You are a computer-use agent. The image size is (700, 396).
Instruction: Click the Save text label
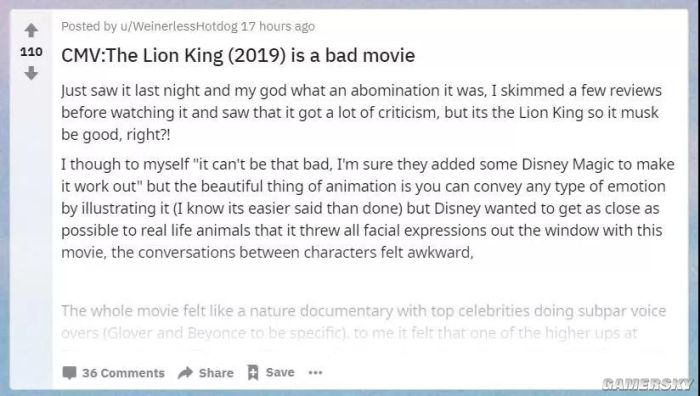280,372
